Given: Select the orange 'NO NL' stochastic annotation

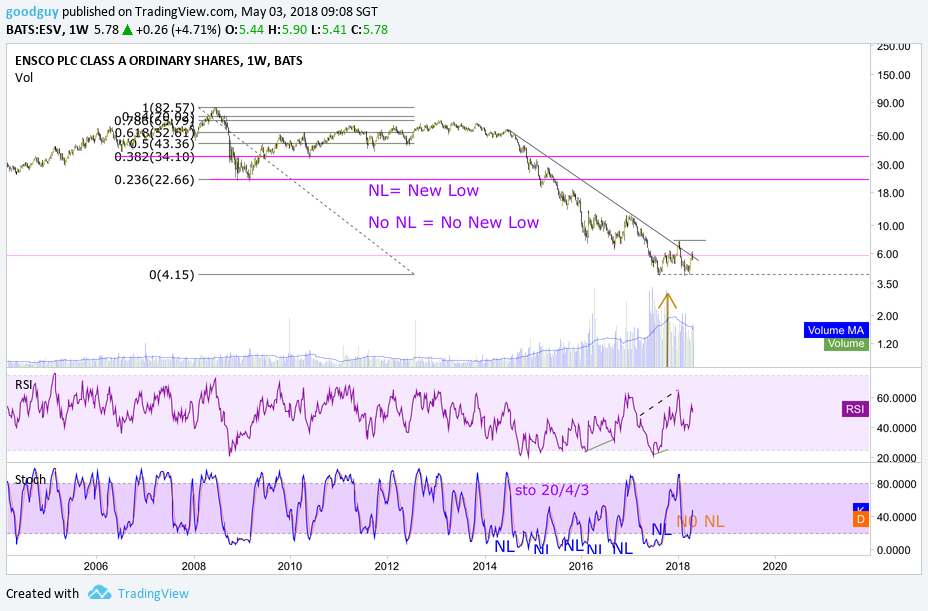Looking at the screenshot, I should (x=700, y=522).
